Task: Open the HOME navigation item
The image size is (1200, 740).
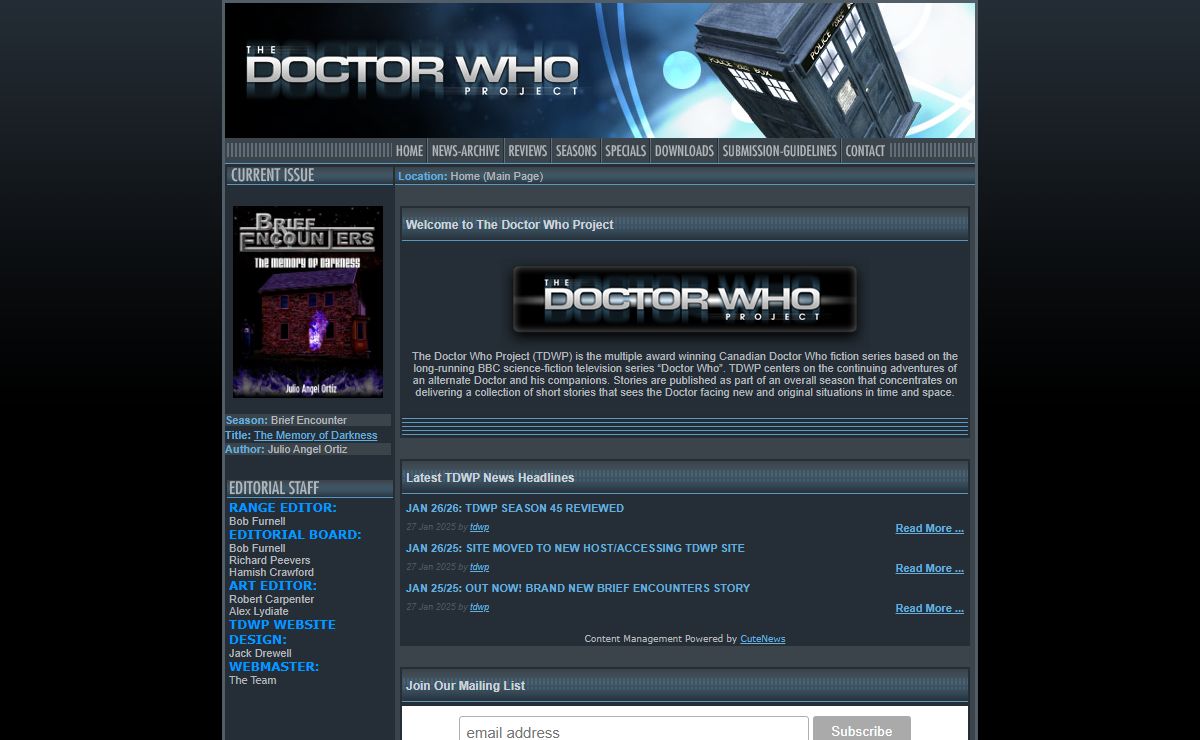Action: [x=409, y=151]
